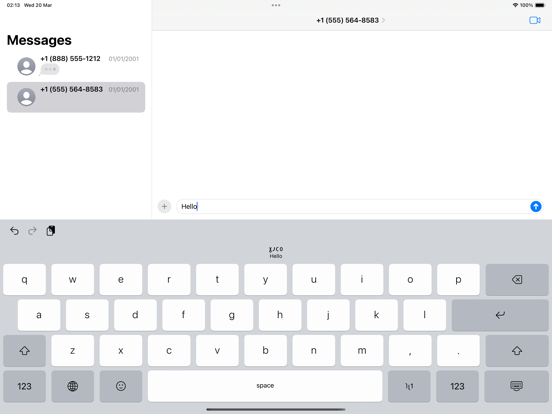Tap the c key
Screen dimensions: 552x414
tap(169, 351)
